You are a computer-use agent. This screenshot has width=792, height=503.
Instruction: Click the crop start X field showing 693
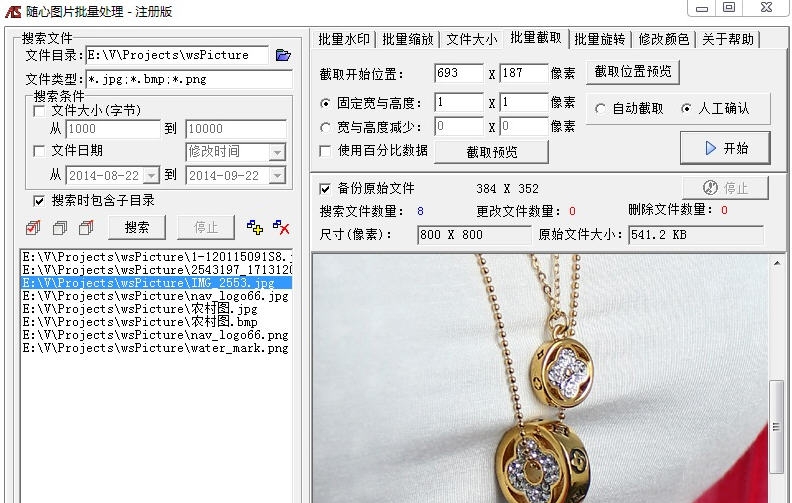tap(459, 73)
